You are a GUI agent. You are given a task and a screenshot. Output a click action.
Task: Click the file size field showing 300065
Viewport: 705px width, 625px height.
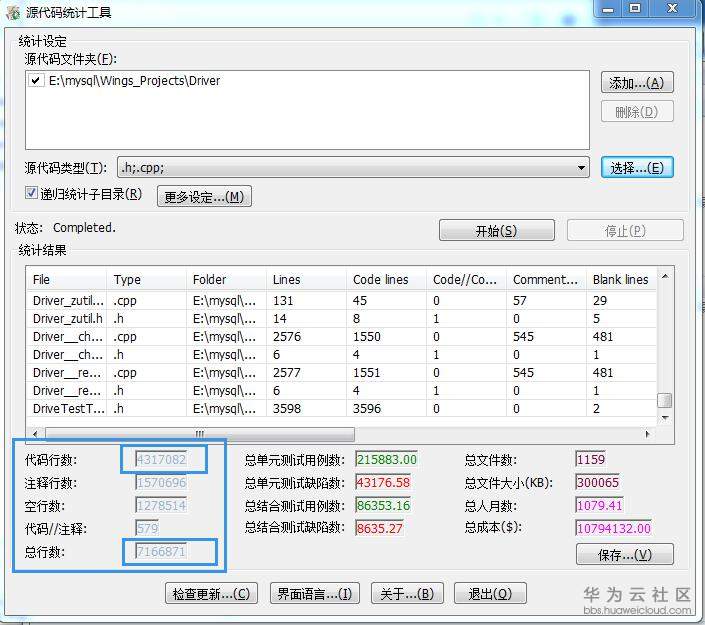[x=598, y=482]
